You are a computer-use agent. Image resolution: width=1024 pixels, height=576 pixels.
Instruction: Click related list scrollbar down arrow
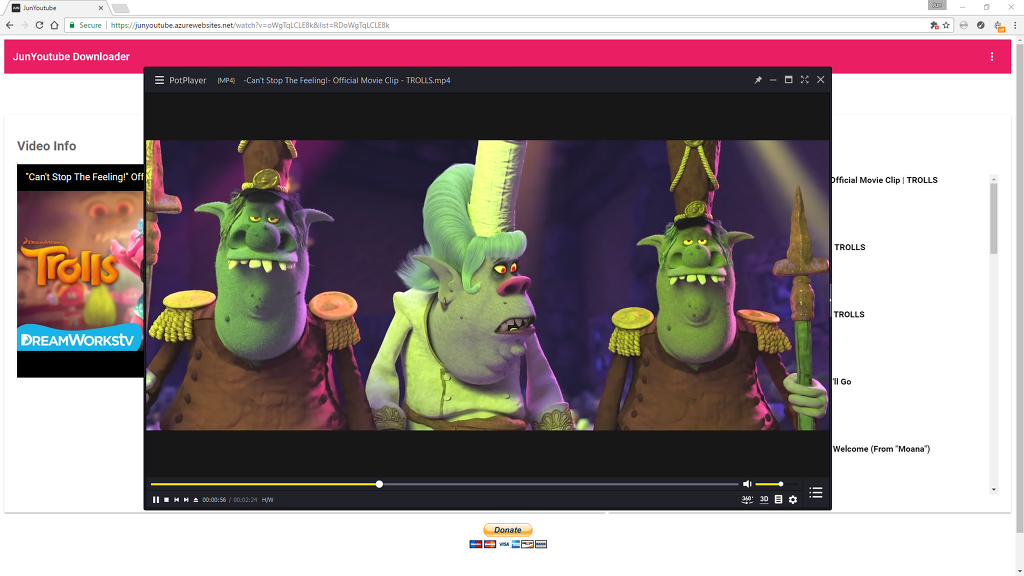[994, 489]
